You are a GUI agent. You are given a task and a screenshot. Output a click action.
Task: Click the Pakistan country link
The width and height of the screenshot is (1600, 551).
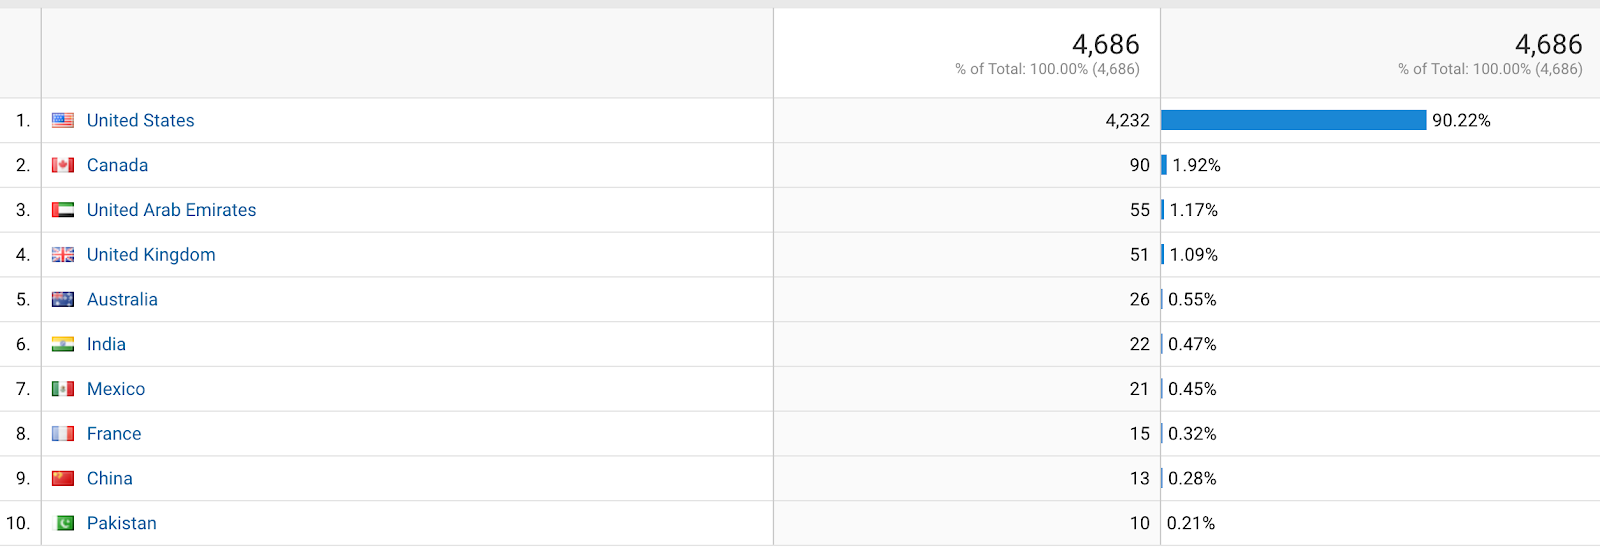tap(121, 523)
